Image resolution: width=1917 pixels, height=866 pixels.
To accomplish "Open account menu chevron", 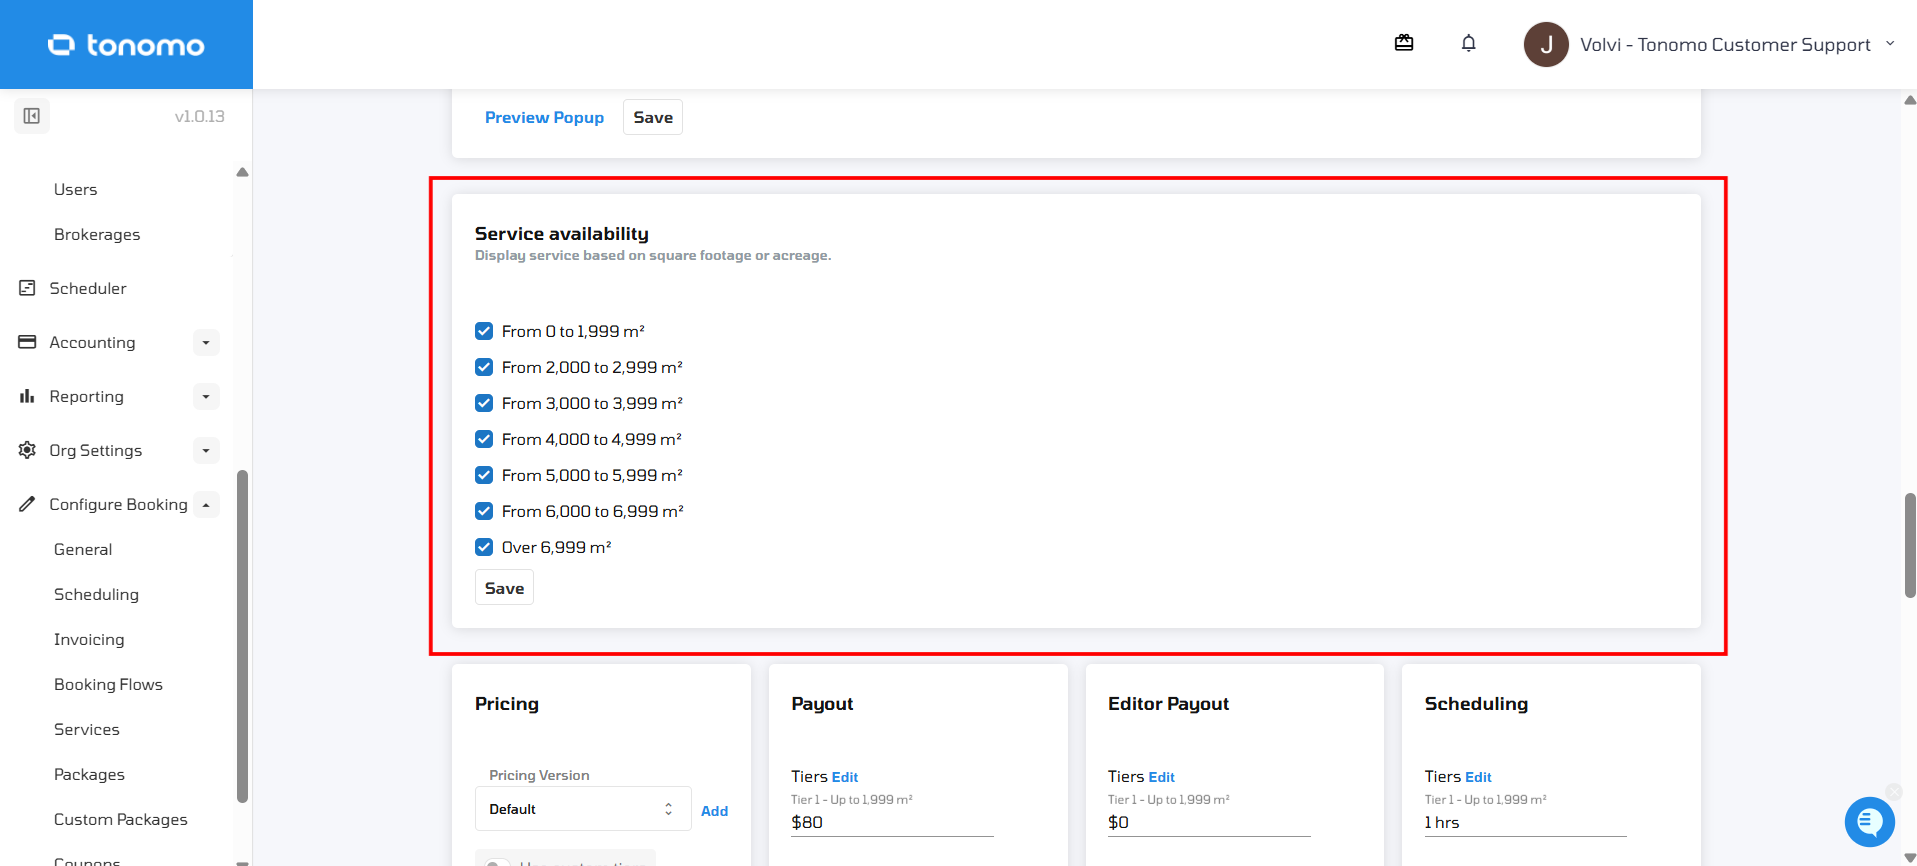I will point(1890,44).
